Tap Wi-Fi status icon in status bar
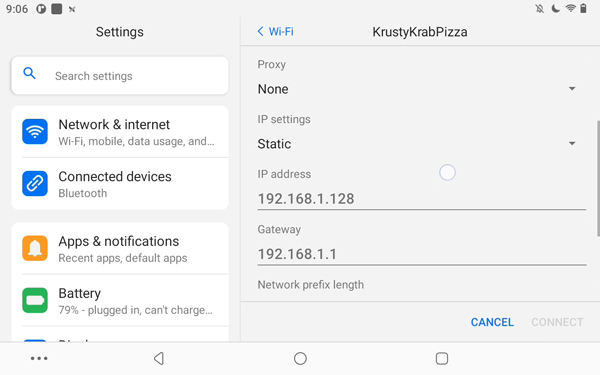 coord(570,8)
